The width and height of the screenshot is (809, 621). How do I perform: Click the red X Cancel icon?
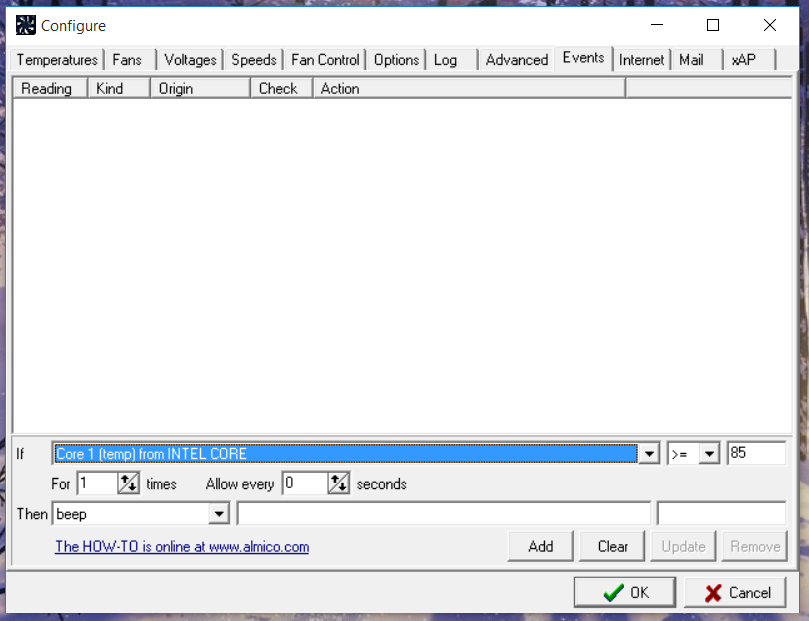point(713,592)
